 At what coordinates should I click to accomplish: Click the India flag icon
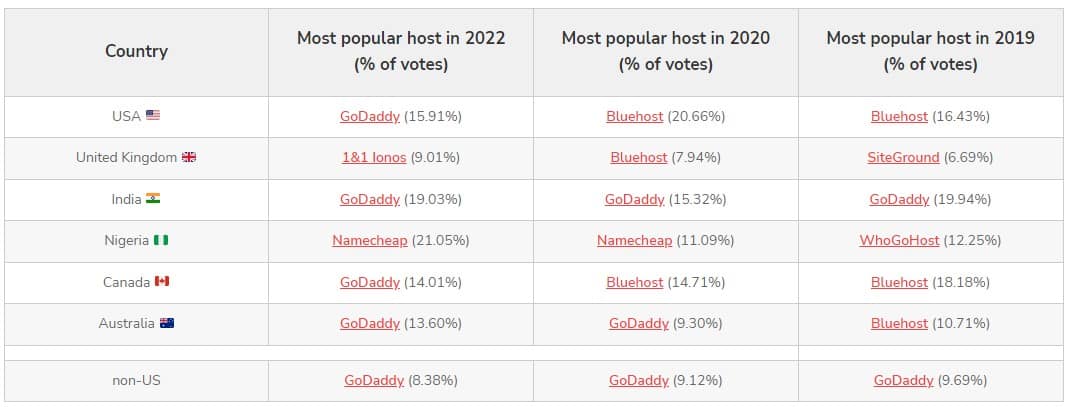(x=153, y=199)
